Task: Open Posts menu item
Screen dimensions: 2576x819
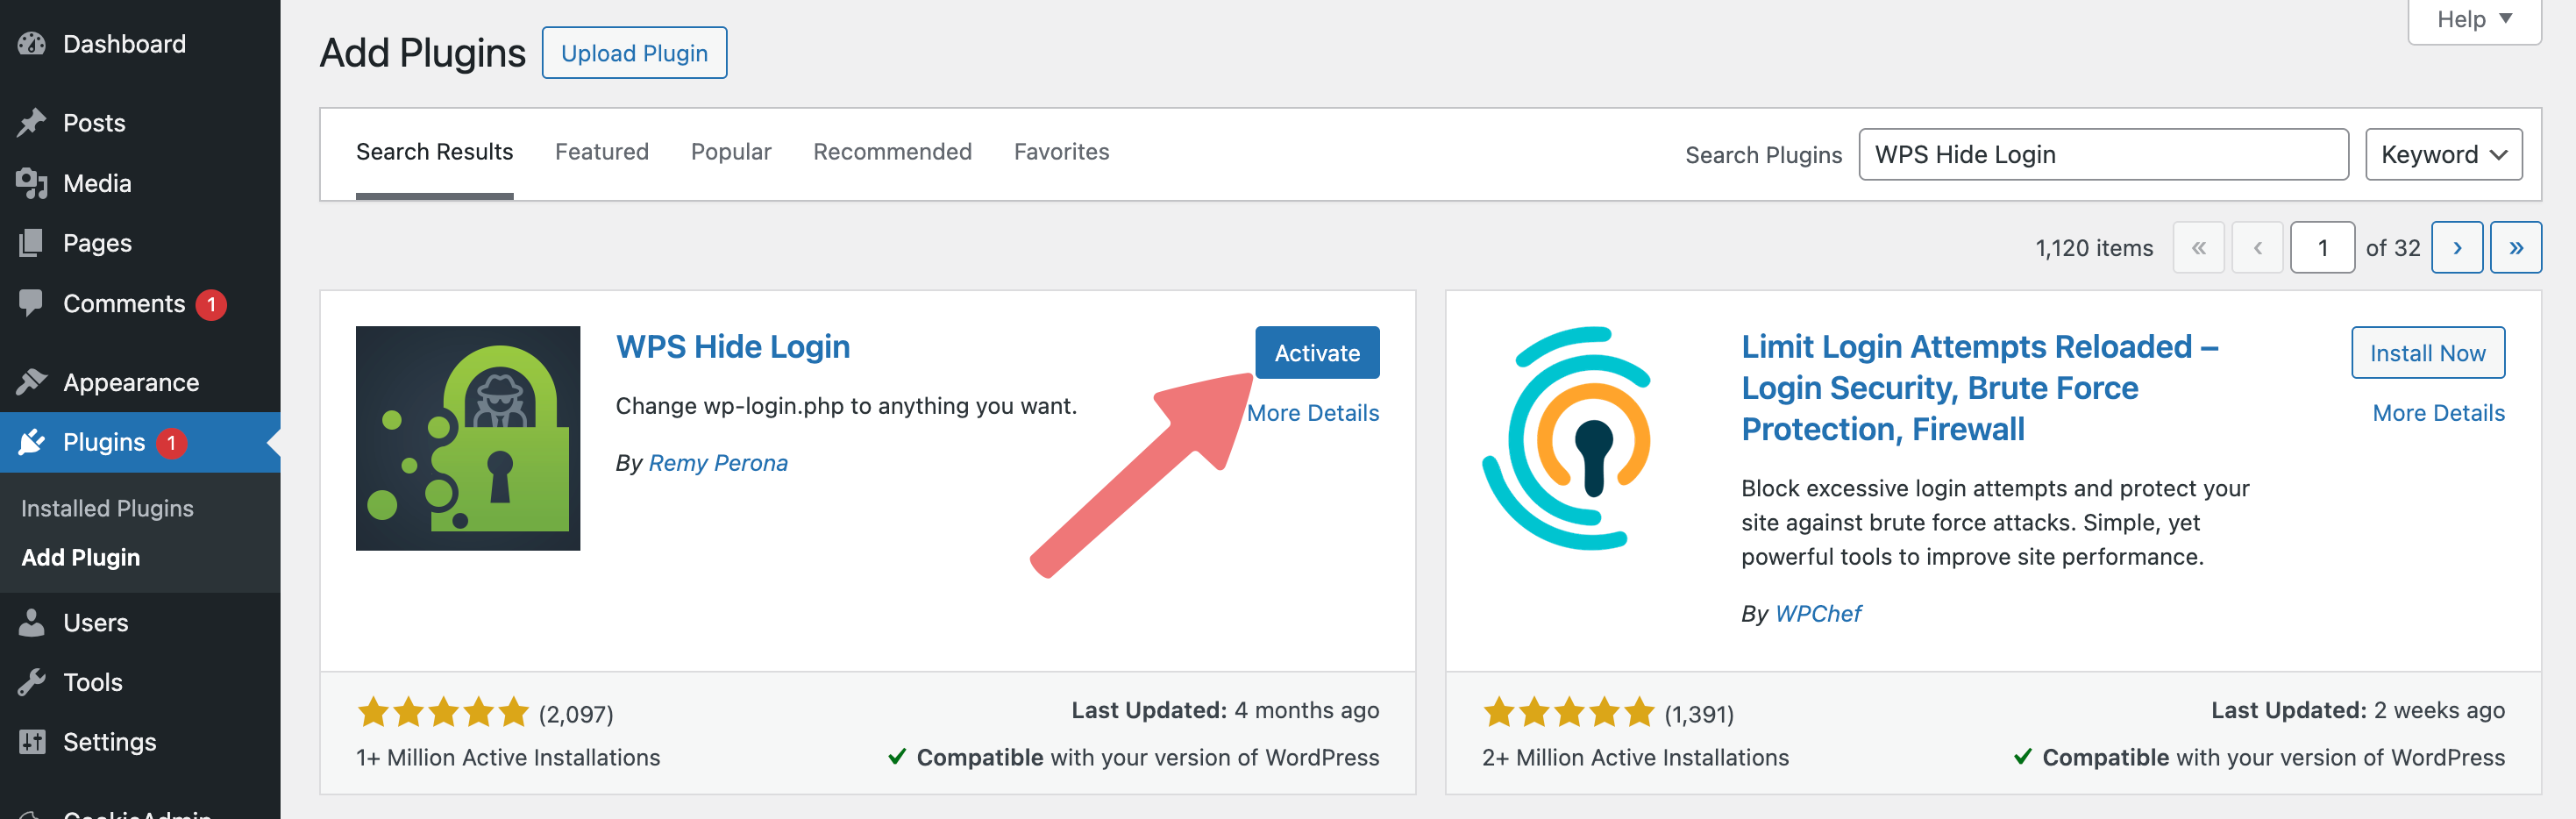Action: pos(140,123)
